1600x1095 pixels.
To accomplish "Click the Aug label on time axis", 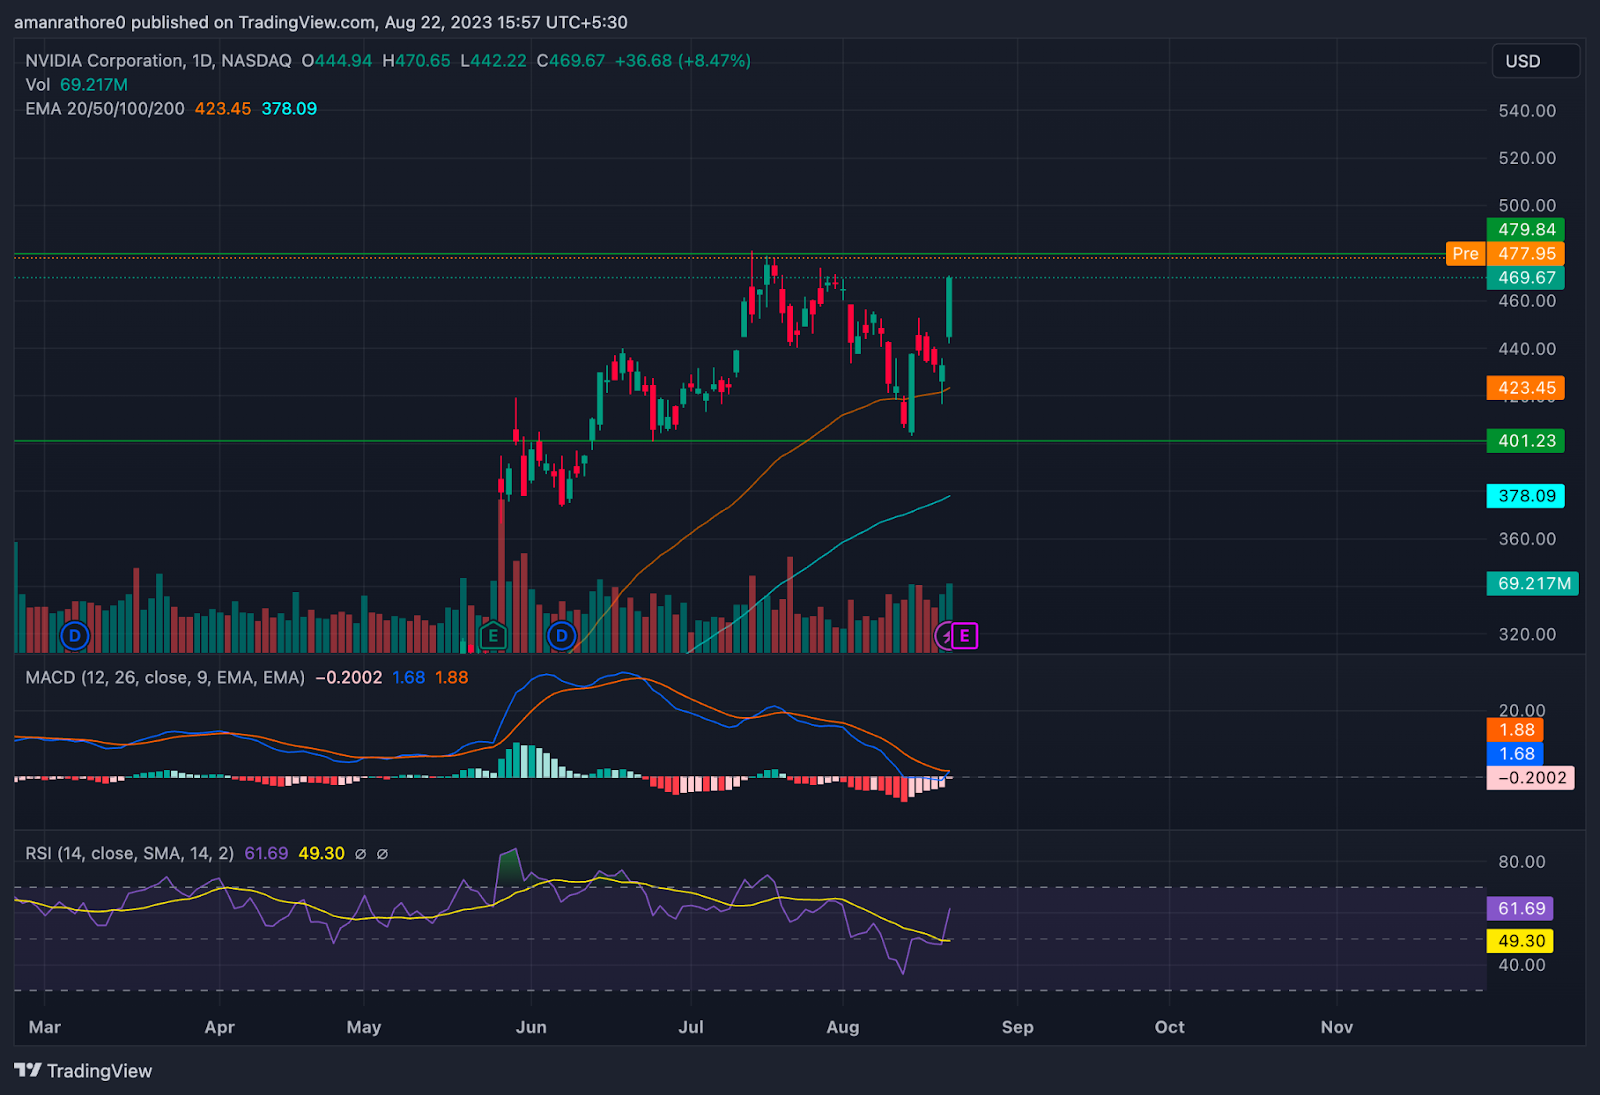I will point(843,1027).
